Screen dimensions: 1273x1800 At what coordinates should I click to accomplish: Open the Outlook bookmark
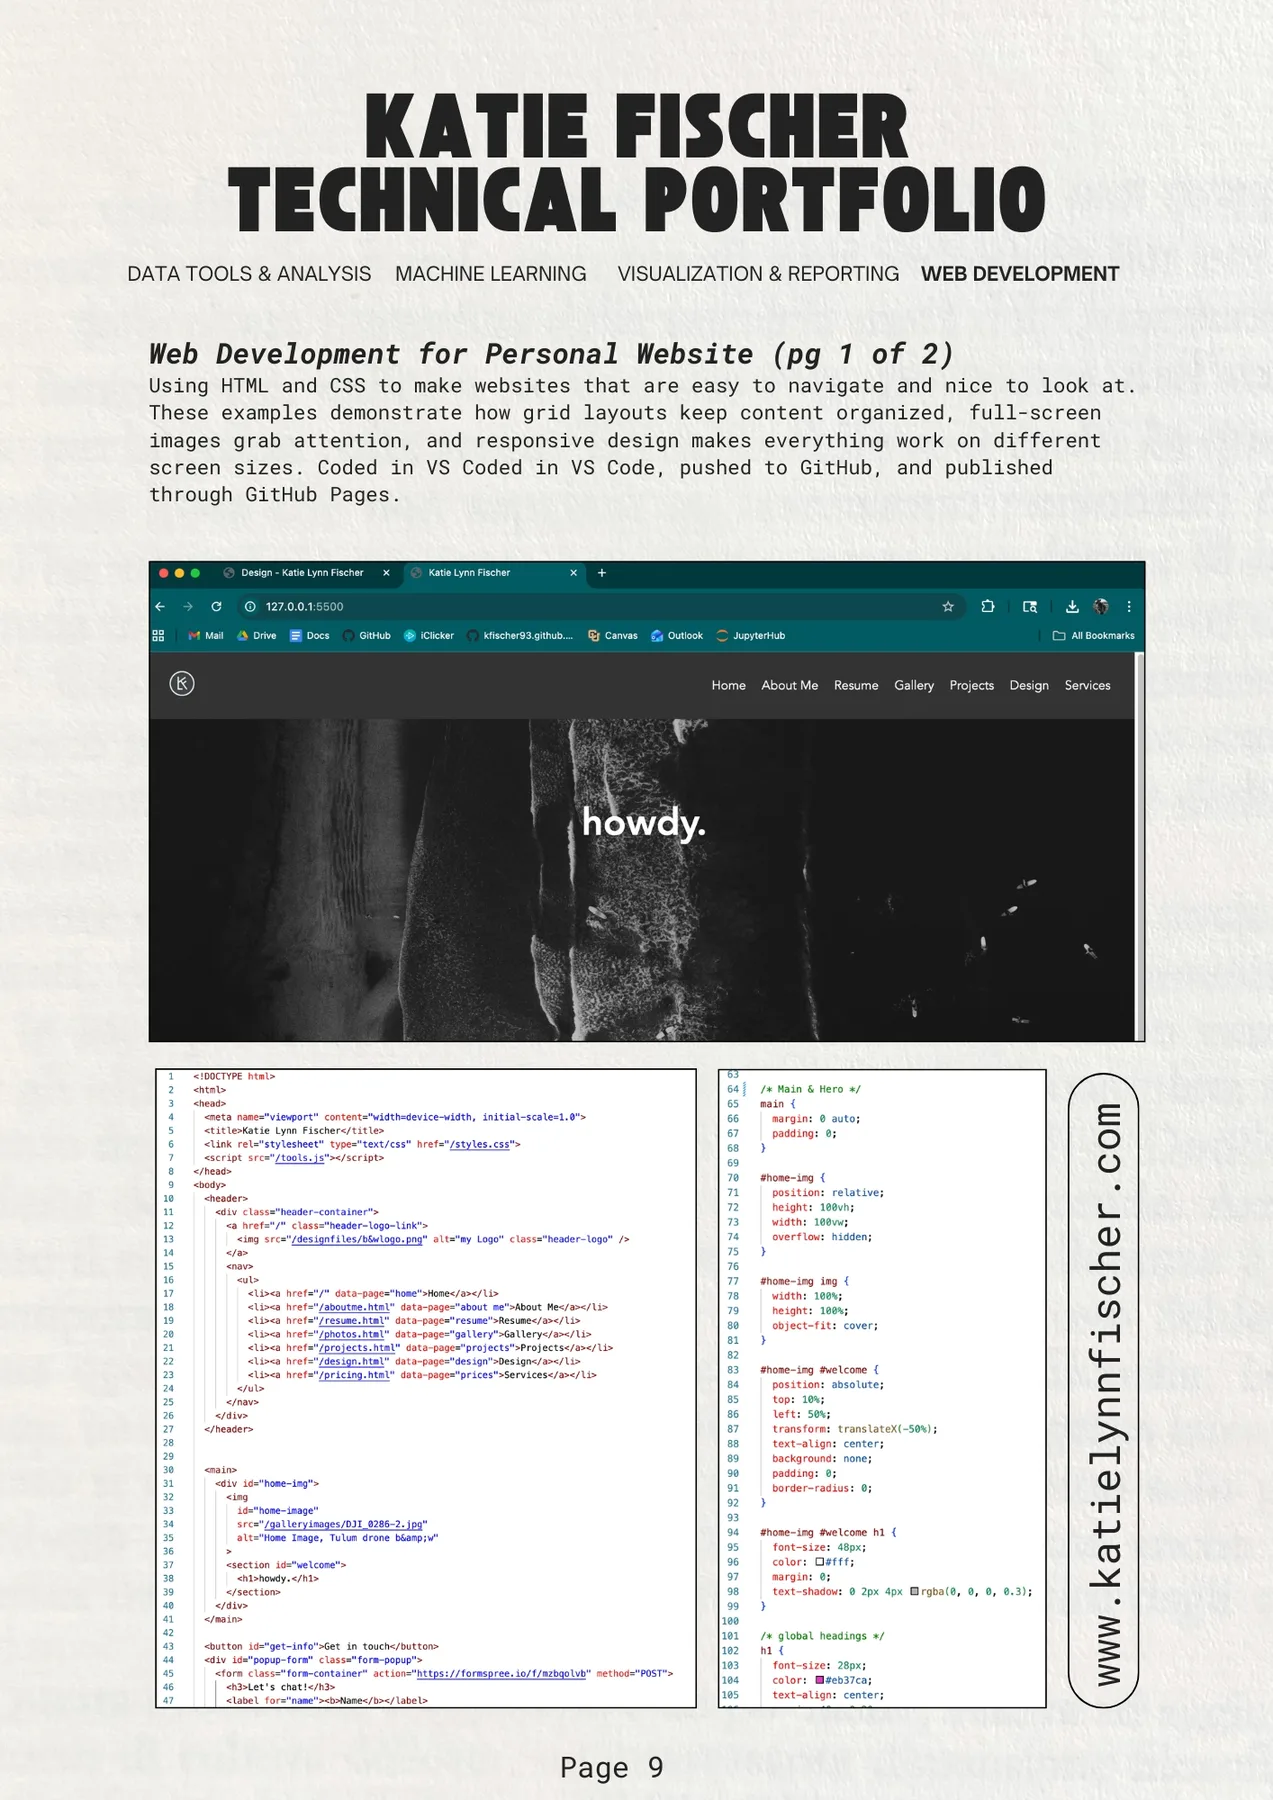(x=676, y=635)
